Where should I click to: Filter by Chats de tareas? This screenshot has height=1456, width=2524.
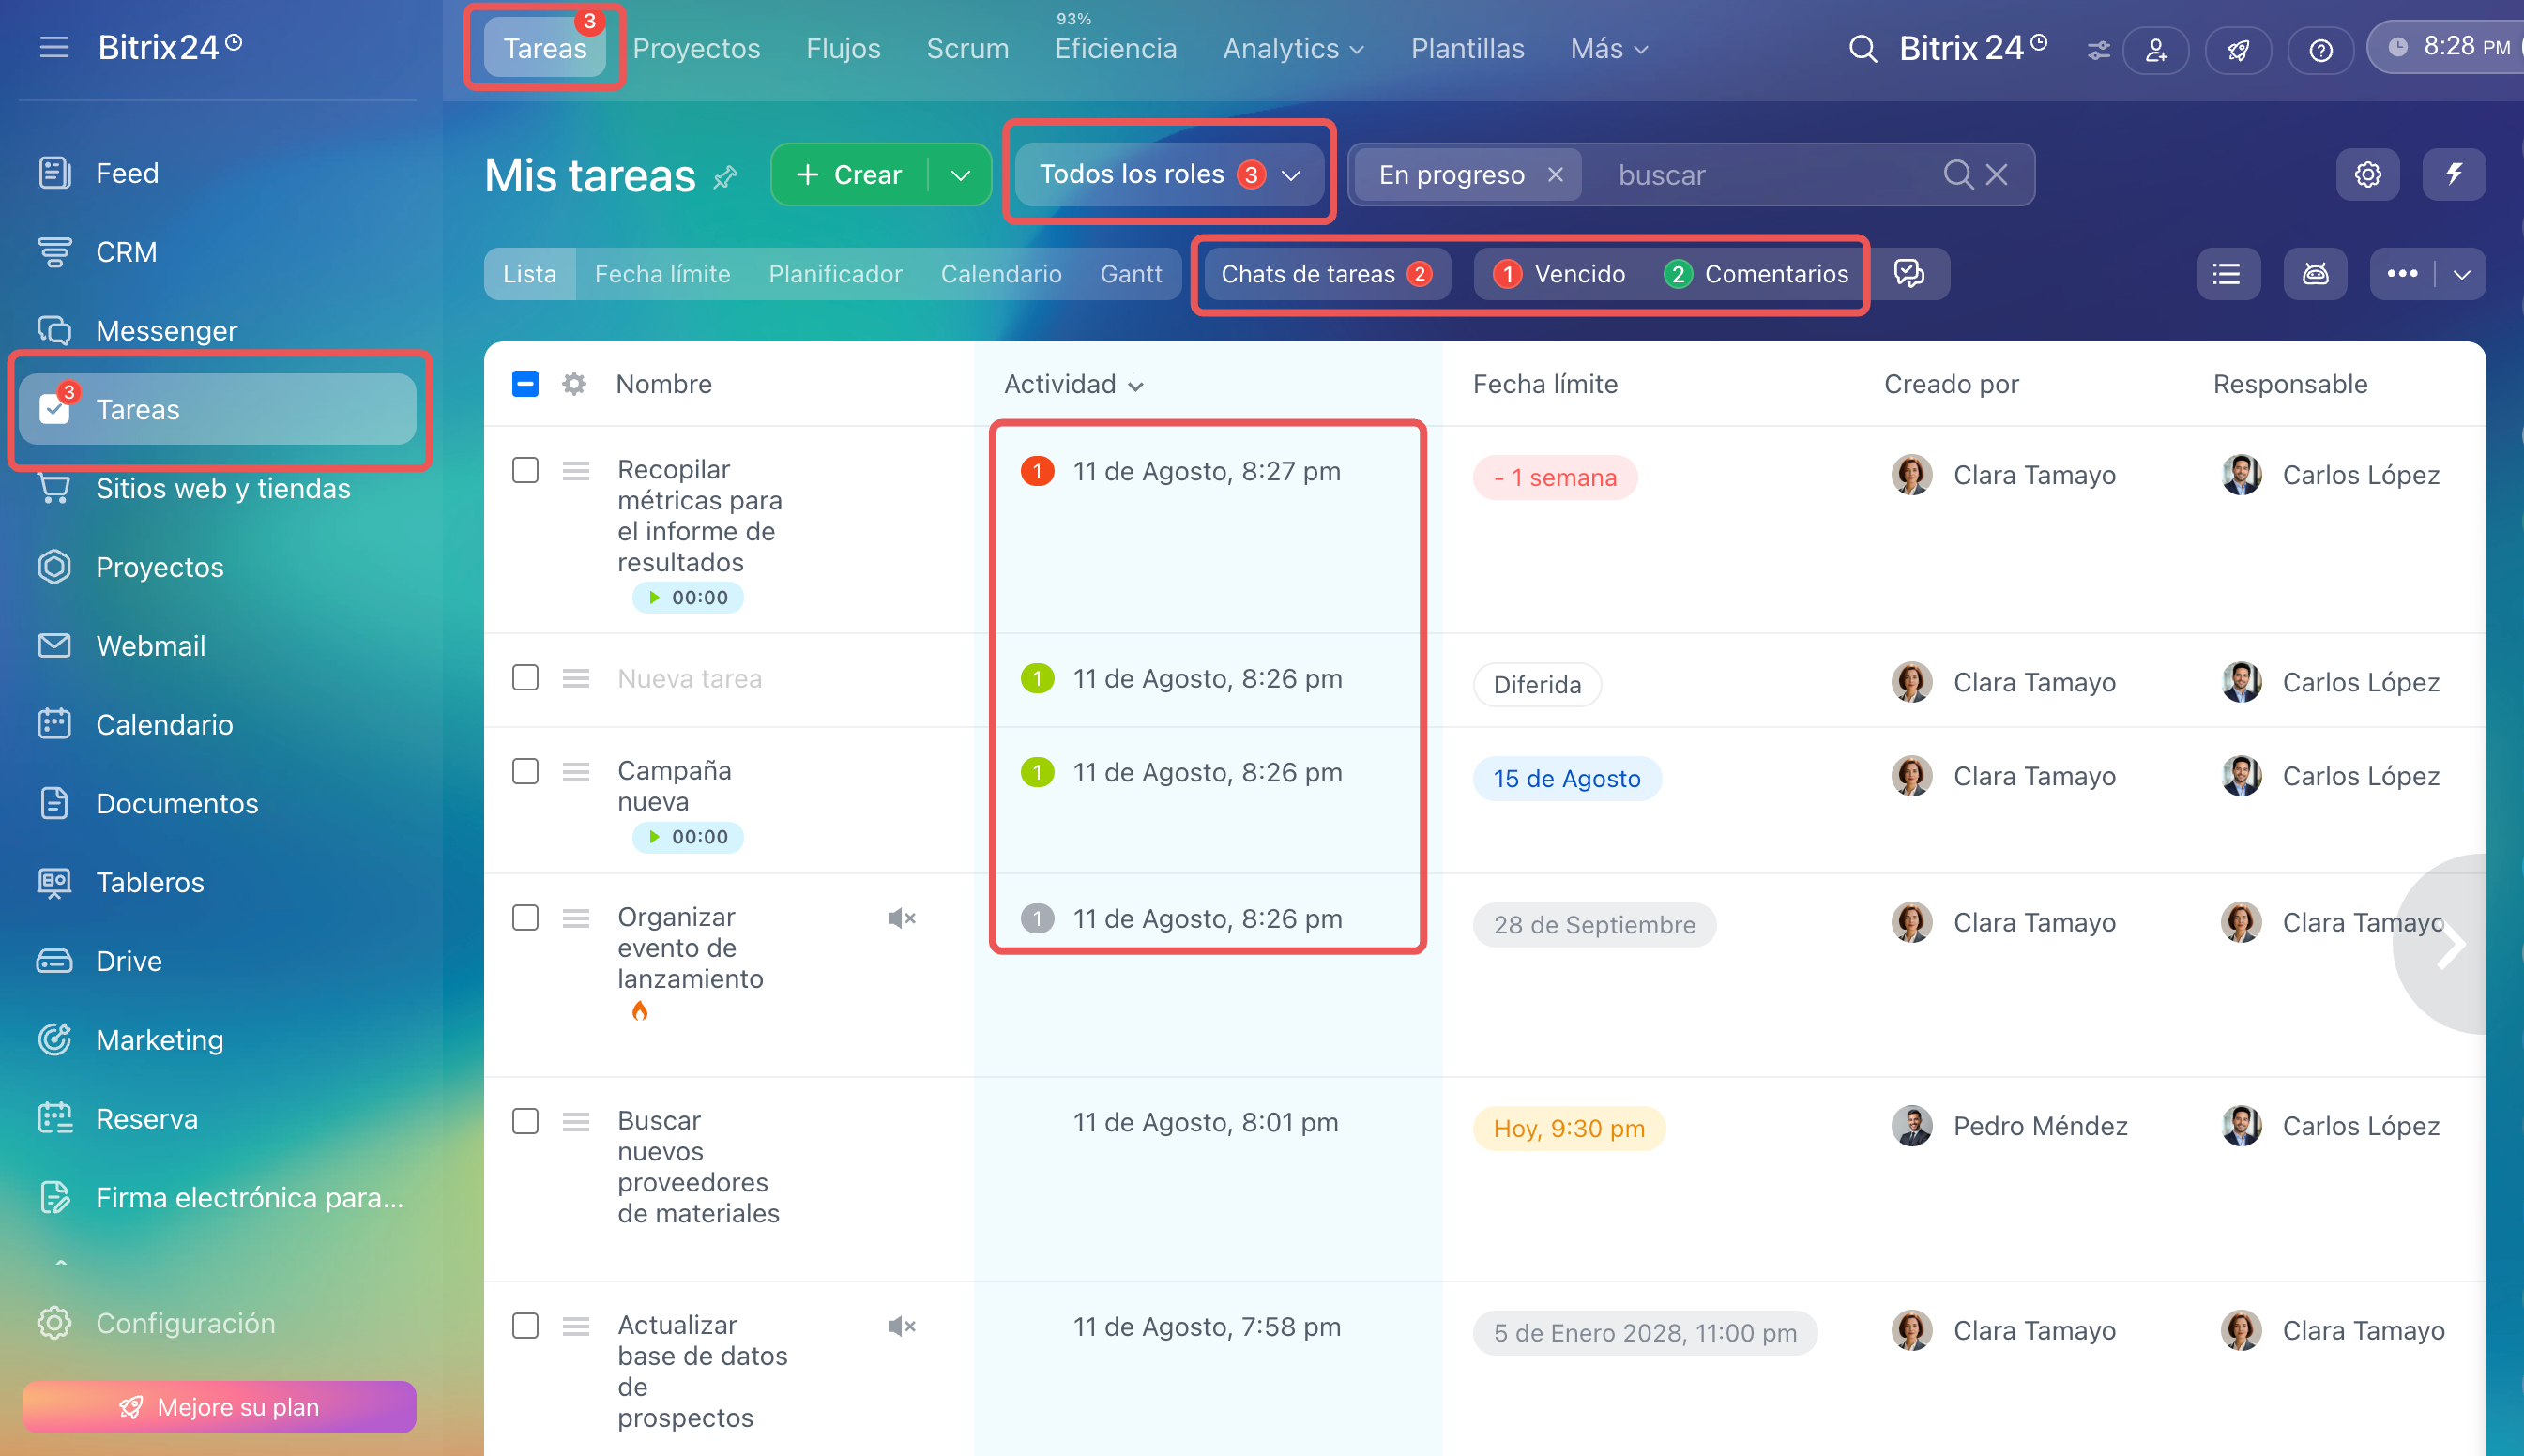(x=1326, y=274)
